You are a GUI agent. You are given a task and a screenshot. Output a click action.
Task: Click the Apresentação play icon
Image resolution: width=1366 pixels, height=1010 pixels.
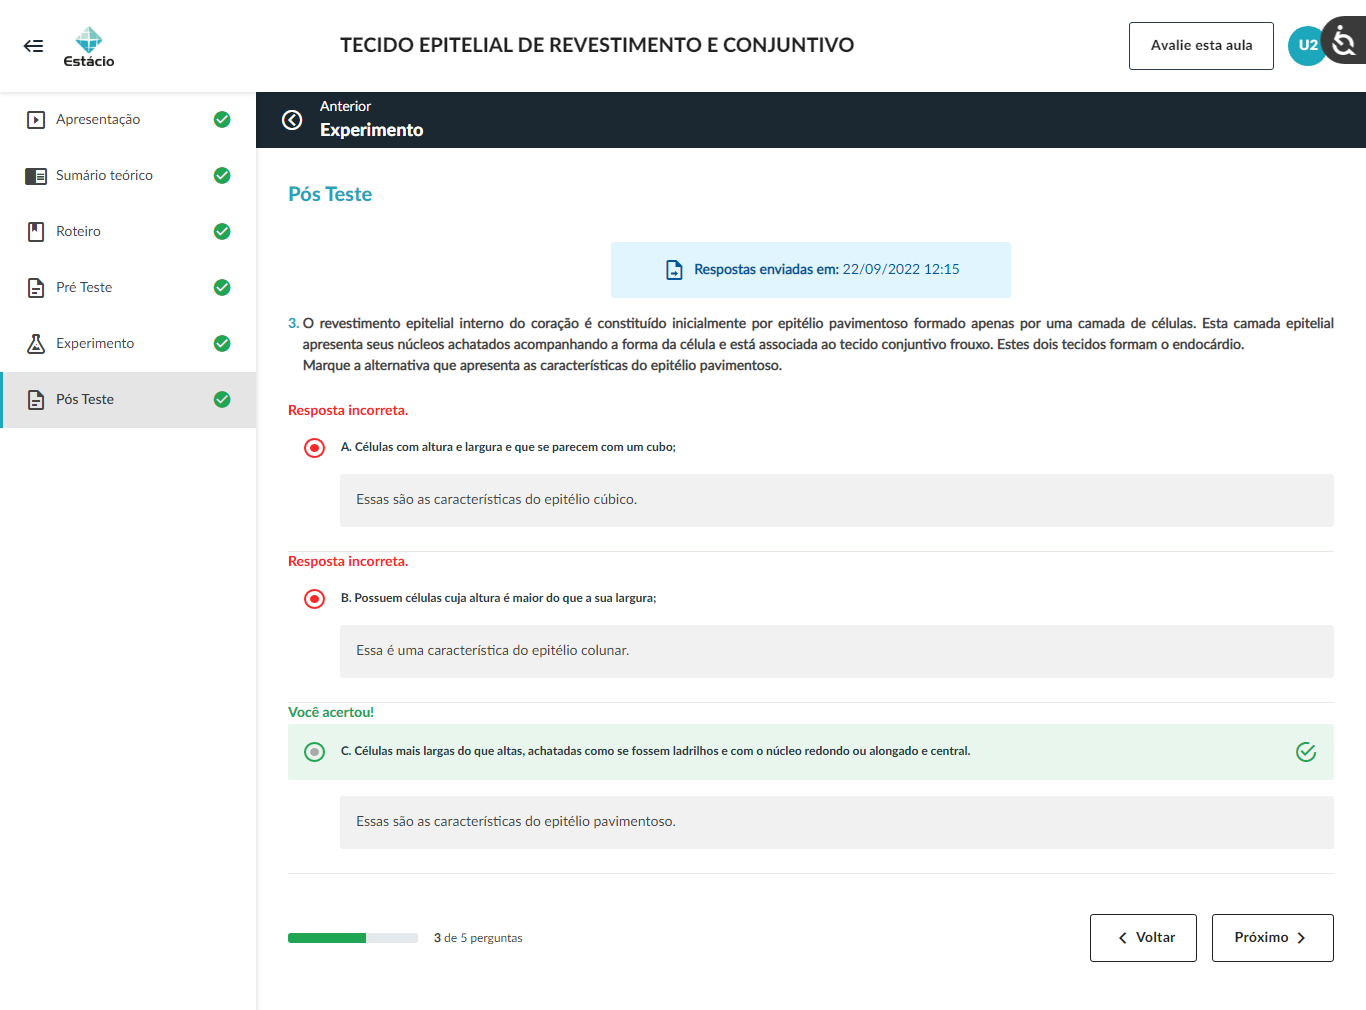tap(36, 120)
